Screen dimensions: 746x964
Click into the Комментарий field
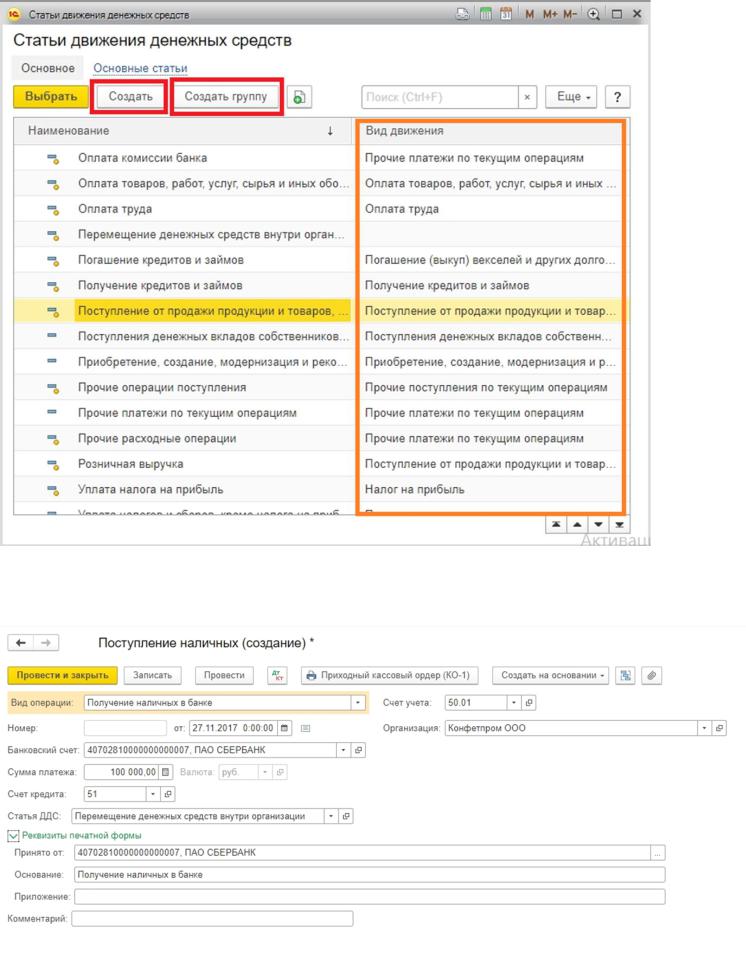[x=212, y=919]
